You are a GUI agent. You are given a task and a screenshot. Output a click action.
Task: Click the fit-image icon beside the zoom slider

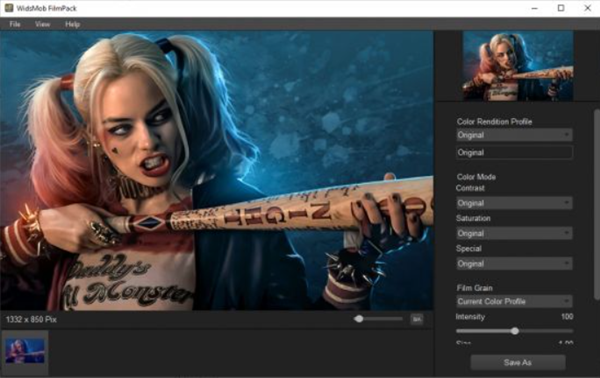tap(417, 319)
